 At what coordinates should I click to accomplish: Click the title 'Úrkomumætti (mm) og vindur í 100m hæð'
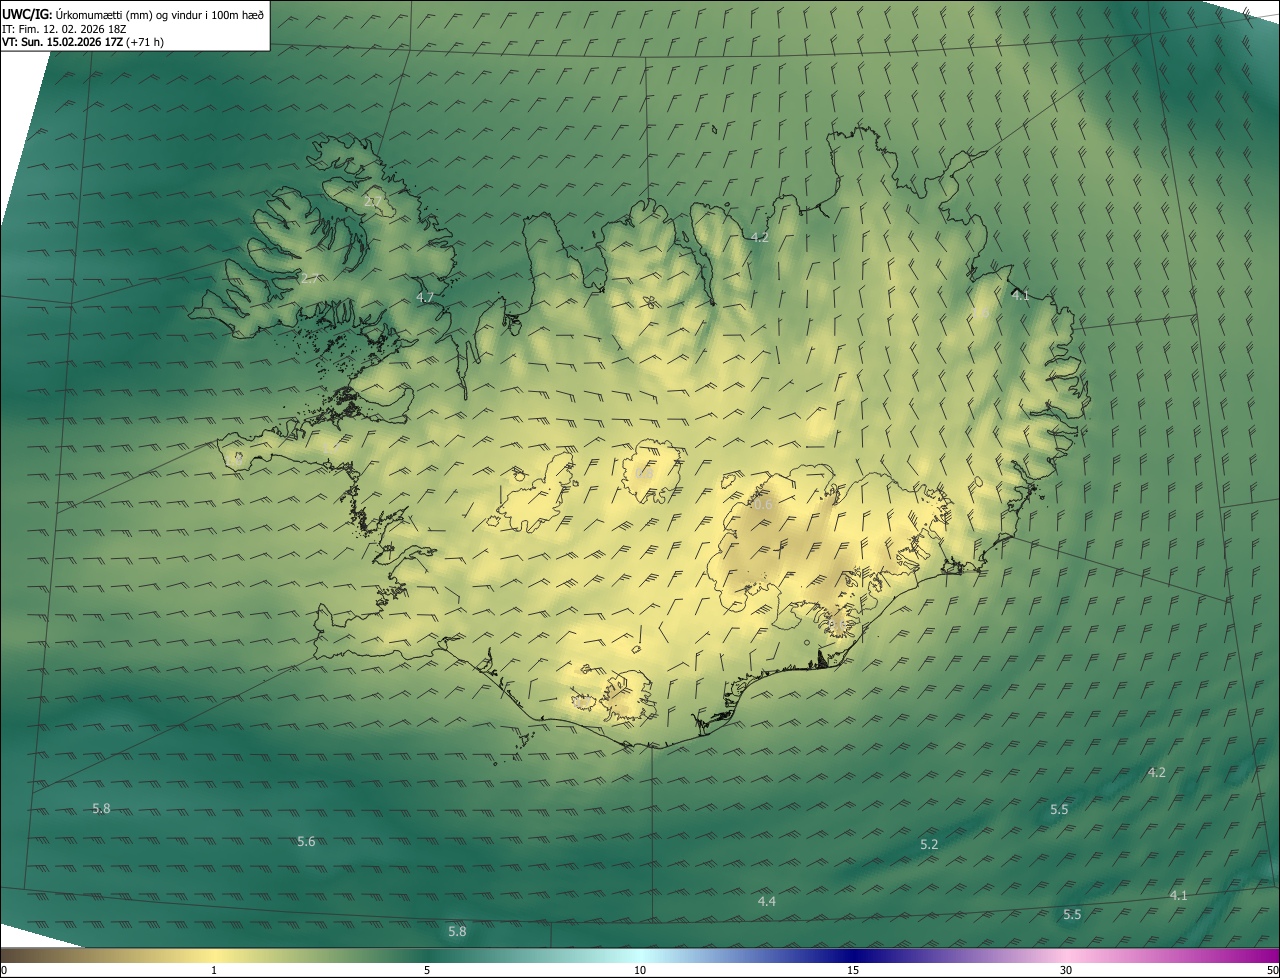[160, 14]
